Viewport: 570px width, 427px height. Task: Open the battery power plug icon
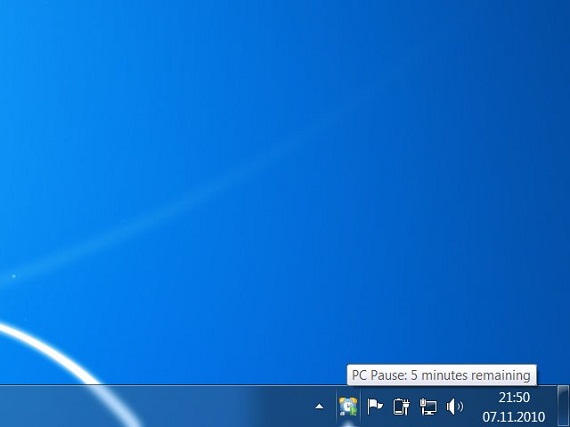(402, 406)
